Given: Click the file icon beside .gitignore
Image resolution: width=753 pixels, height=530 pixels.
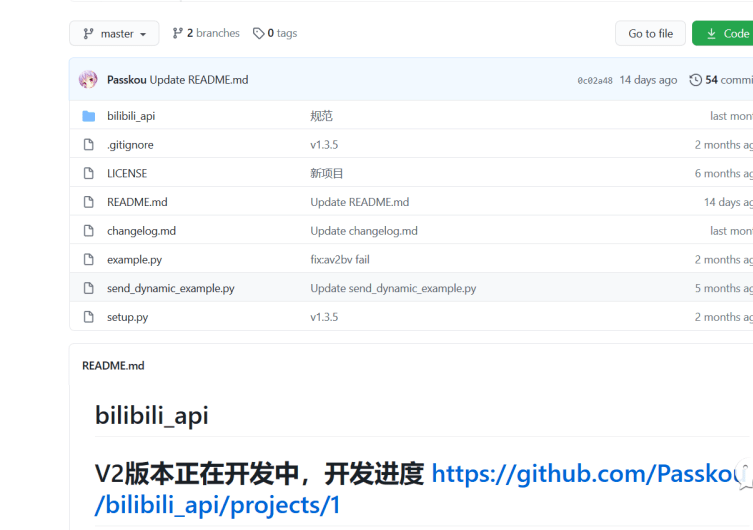Looking at the screenshot, I should coord(88,145).
